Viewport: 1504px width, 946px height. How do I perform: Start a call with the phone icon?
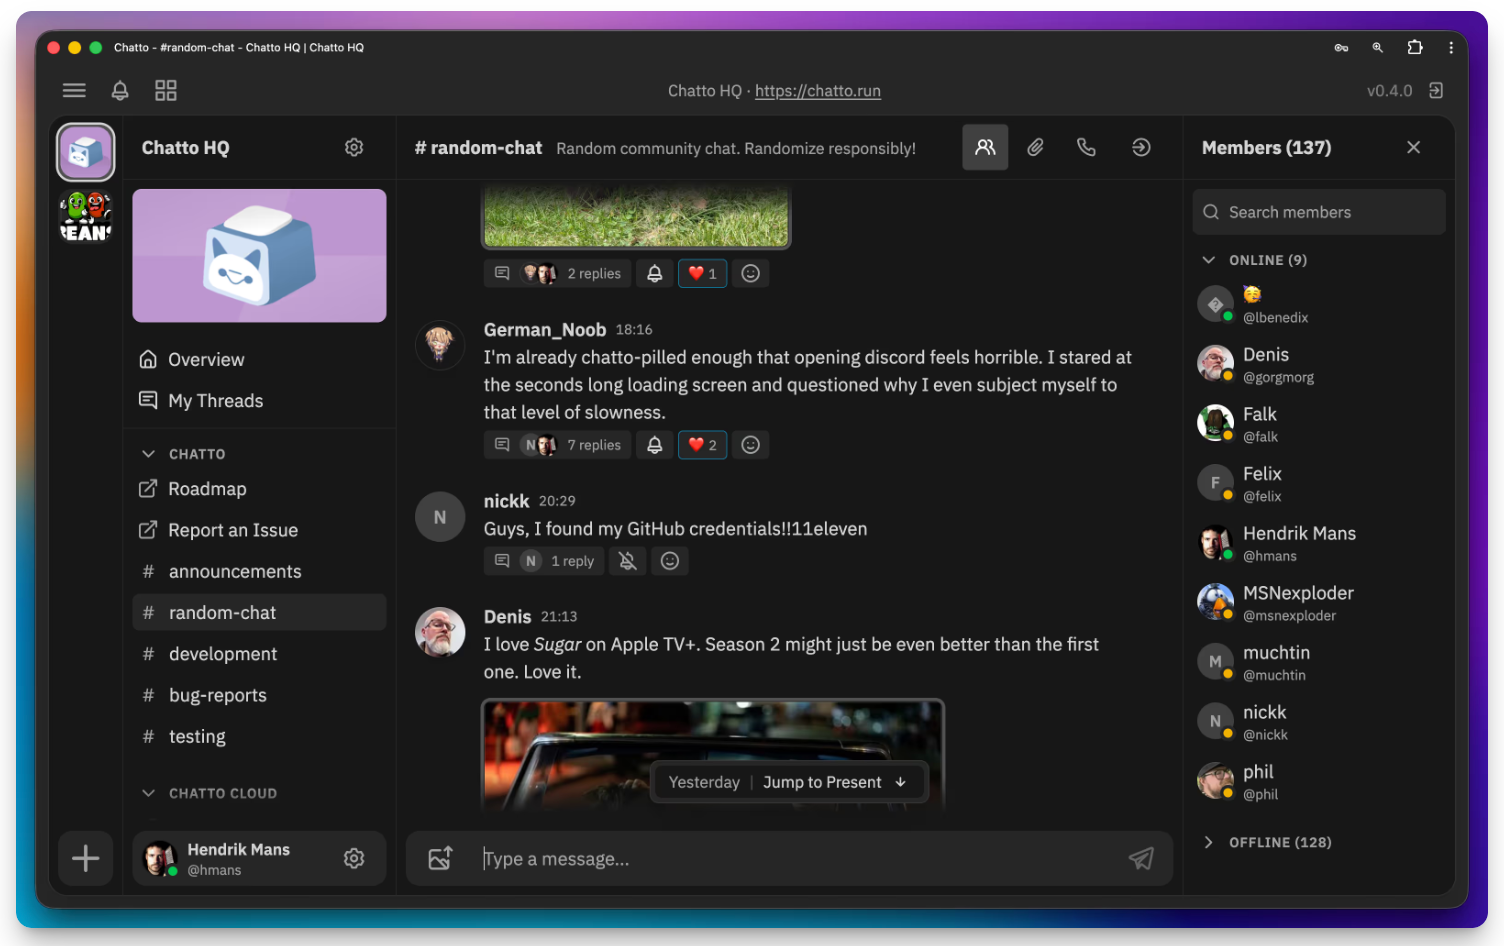(1086, 147)
